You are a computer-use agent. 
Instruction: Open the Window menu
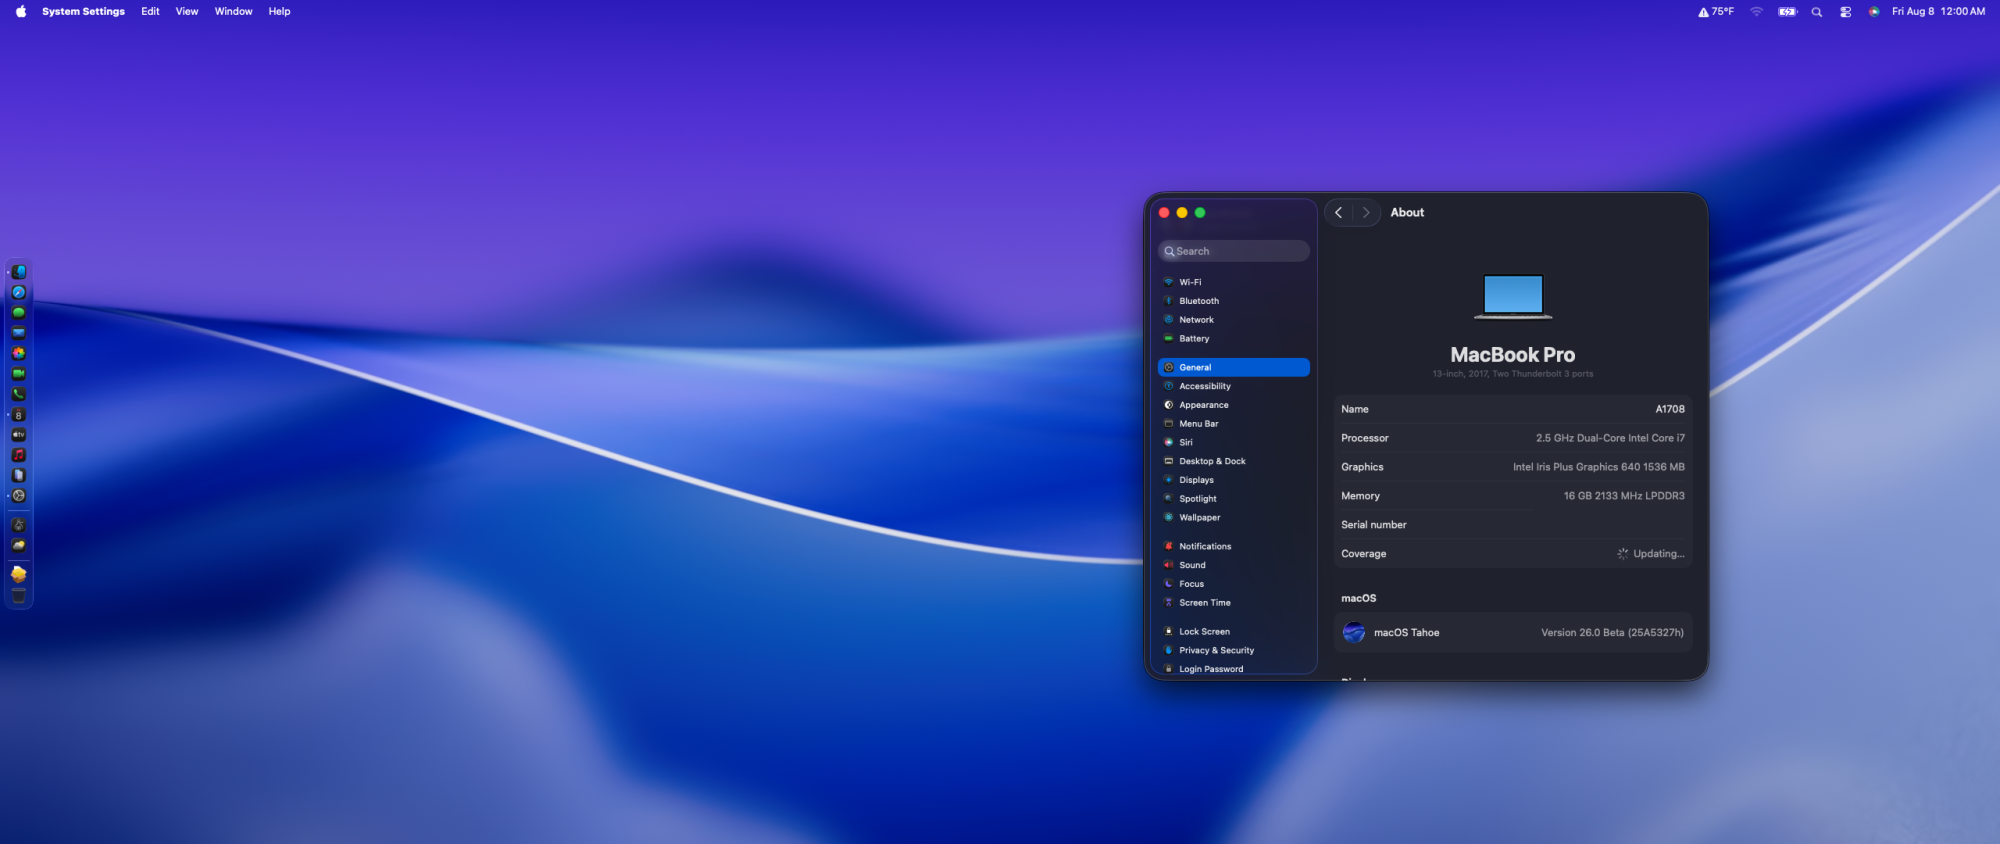233,11
